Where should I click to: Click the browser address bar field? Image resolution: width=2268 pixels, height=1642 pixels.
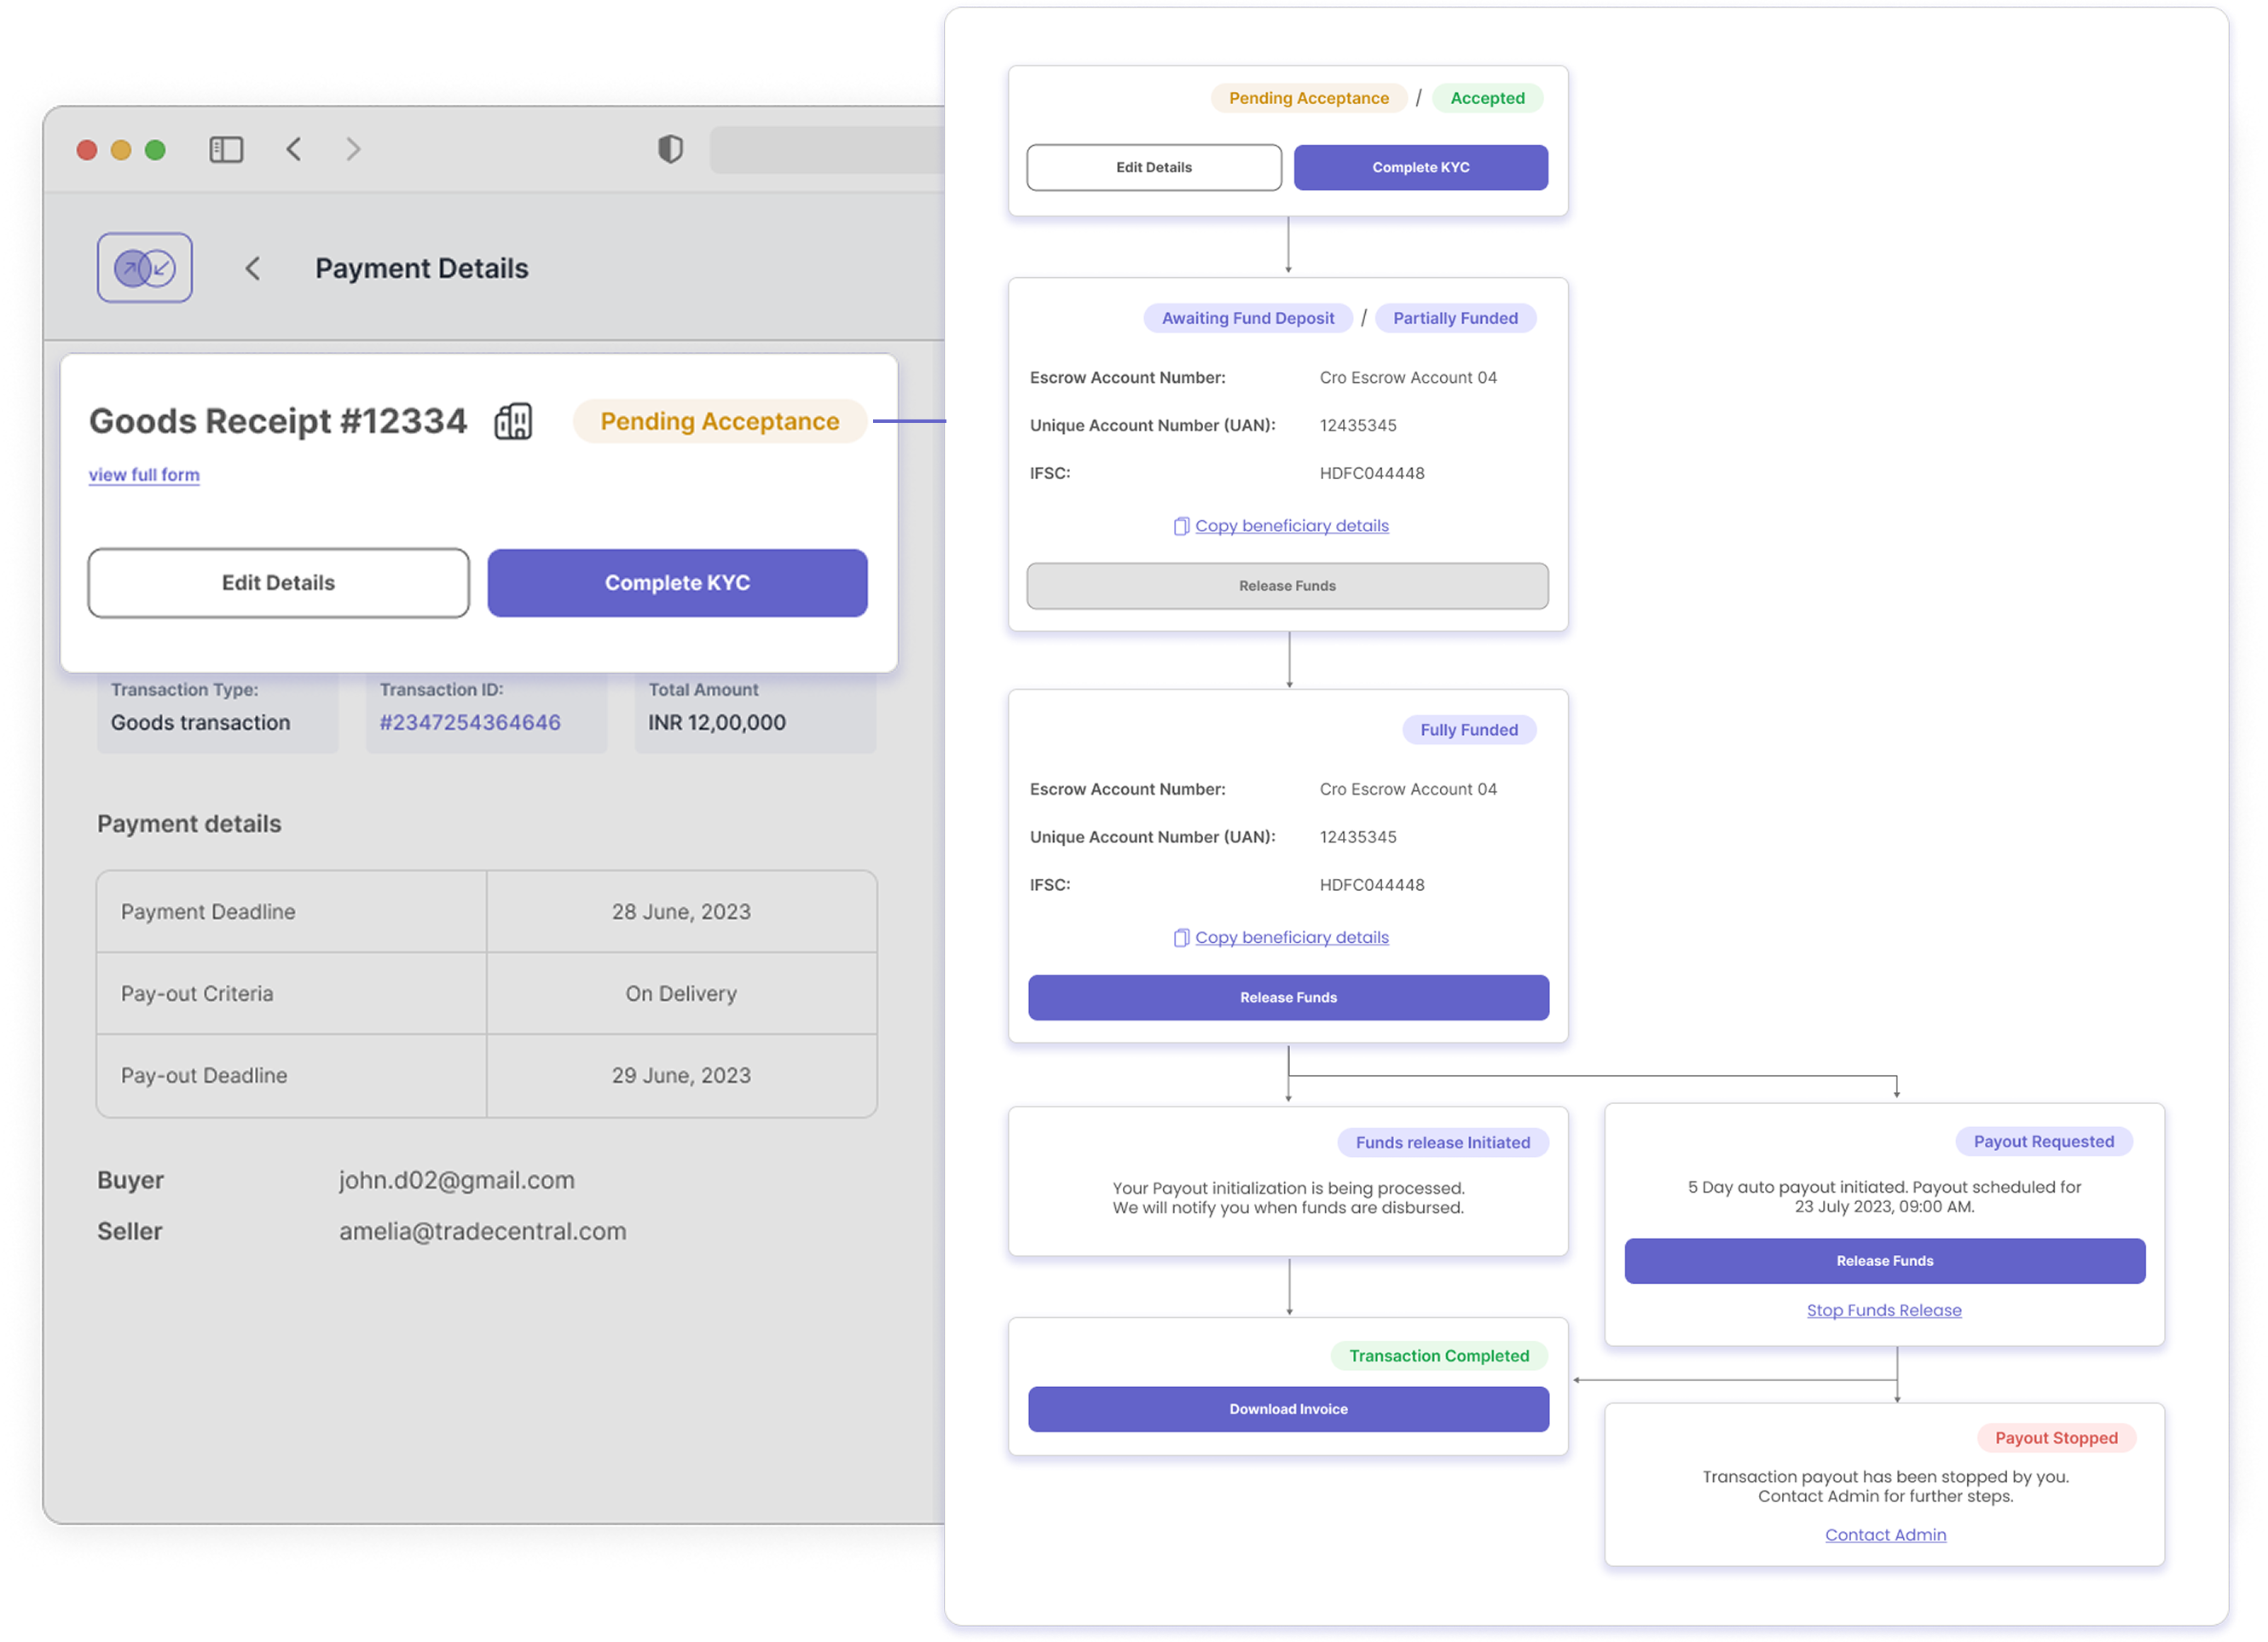tap(827, 150)
